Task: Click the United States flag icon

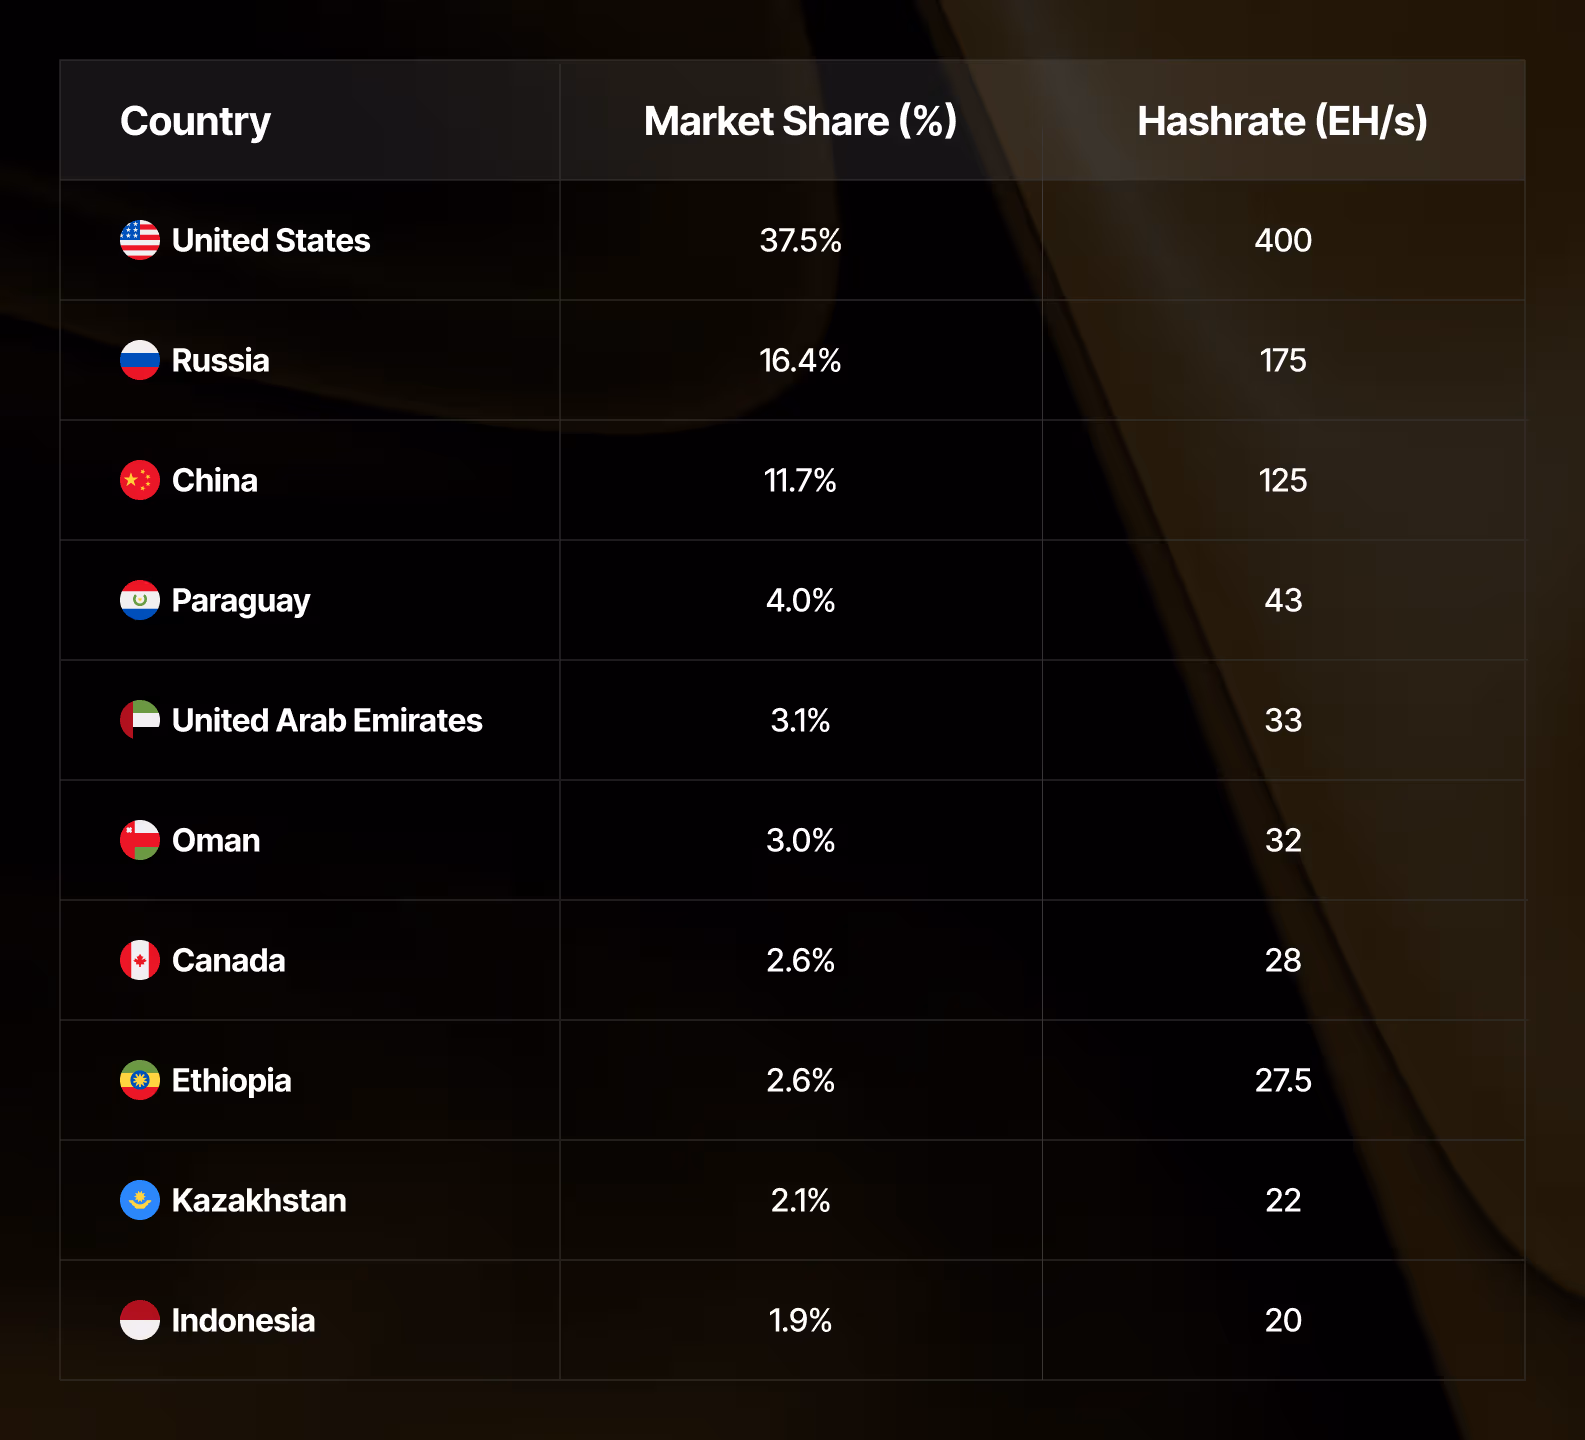Action: pyautogui.click(x=140, y=240)
